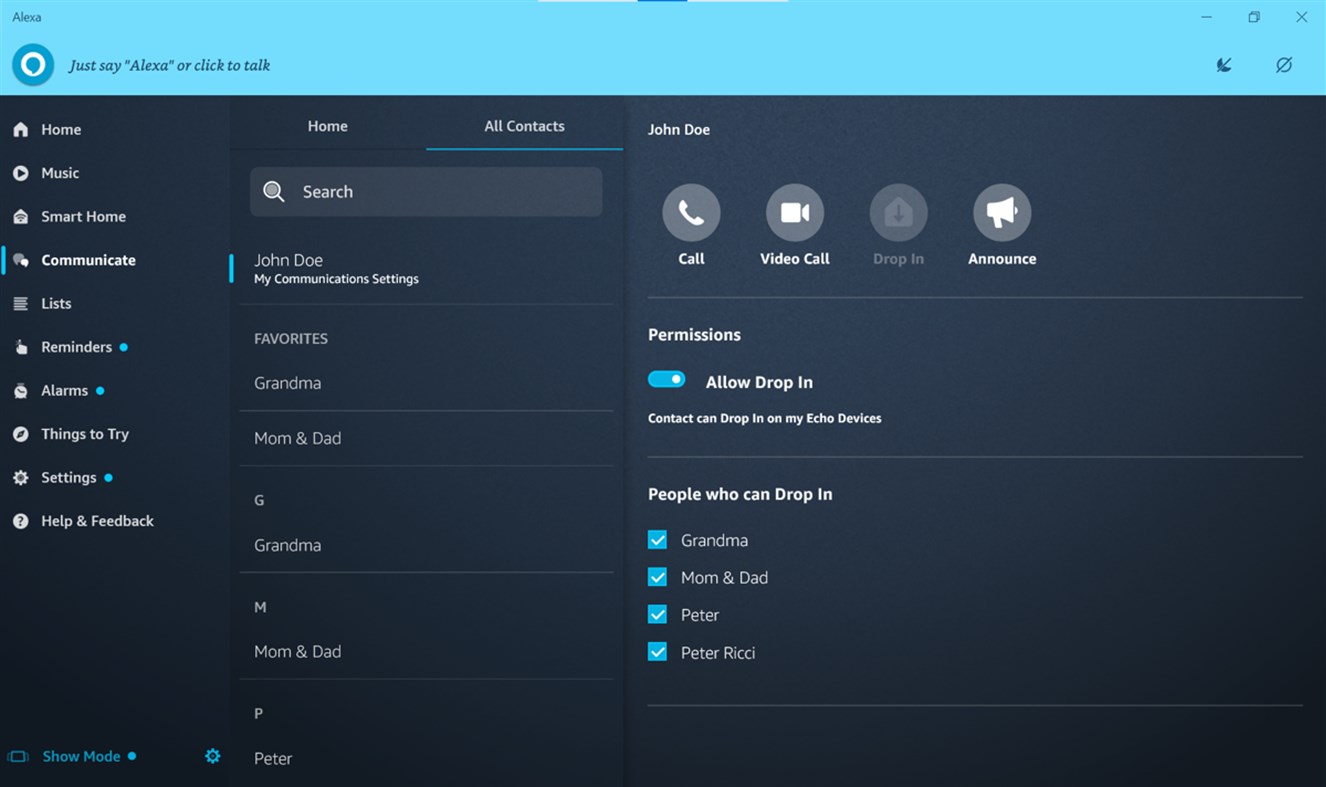This screenshot has height=787, width=1326.
Task: Start a Video Call with John Doe
Action: coord(795,212)
